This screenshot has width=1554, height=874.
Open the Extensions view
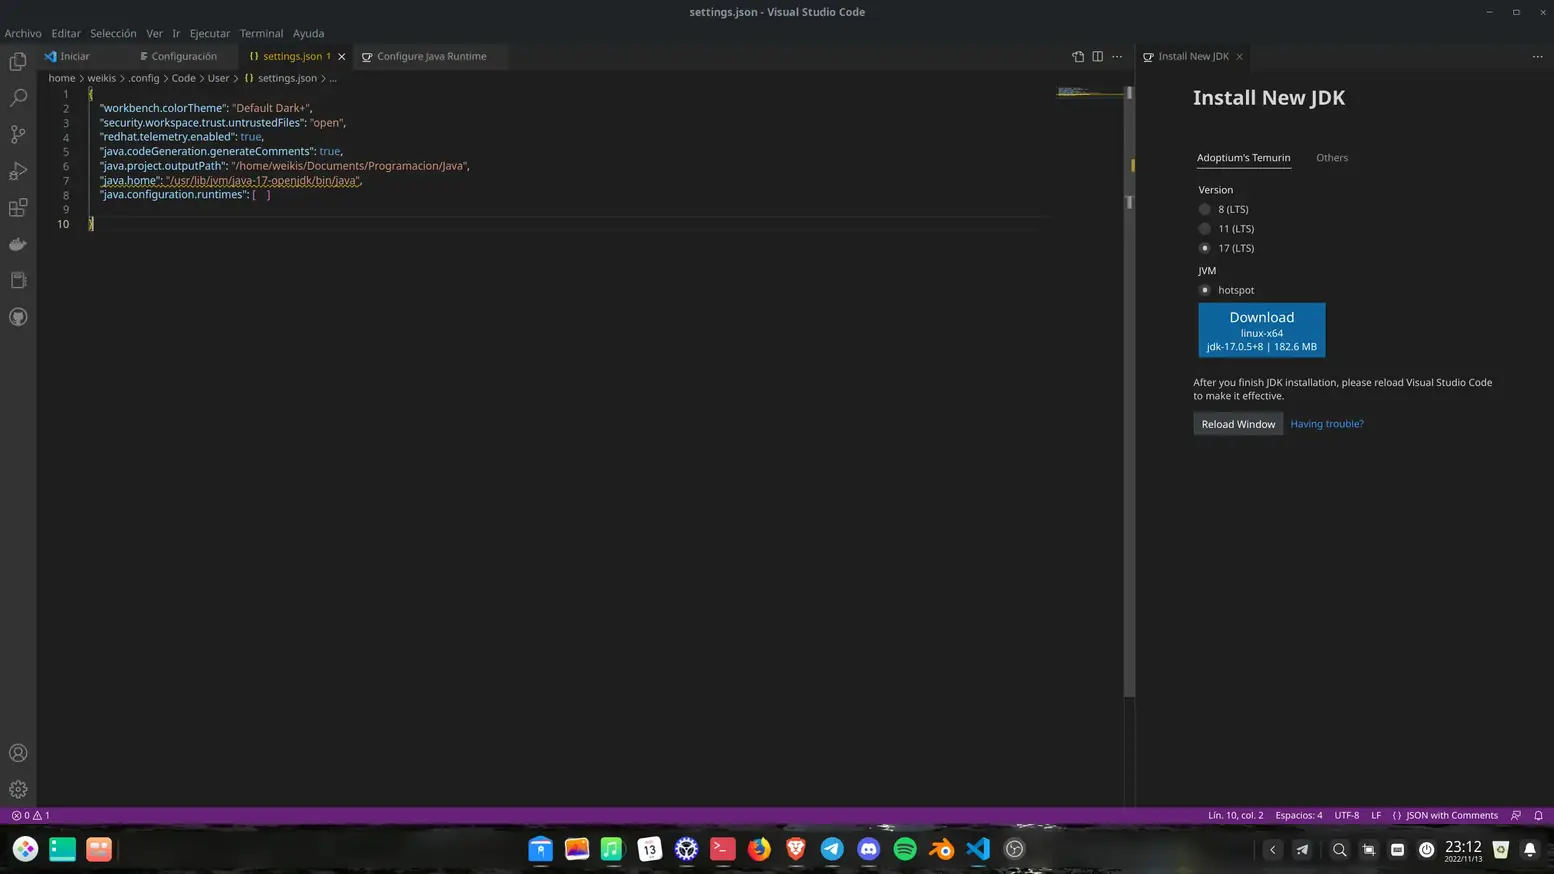(18, 208)
